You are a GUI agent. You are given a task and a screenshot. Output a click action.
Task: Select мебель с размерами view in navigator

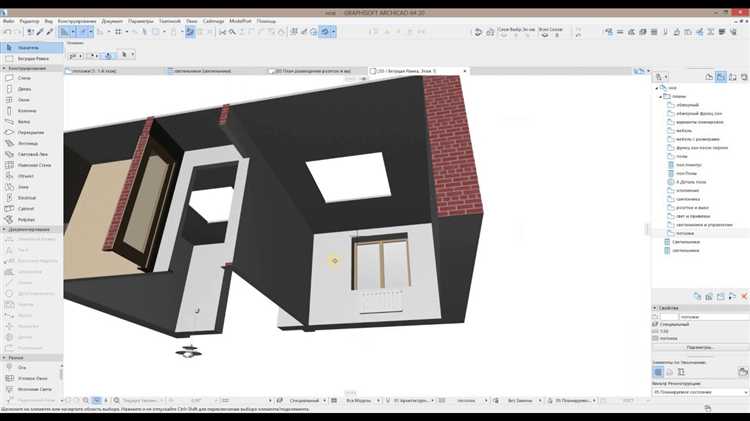tap(697, 139)
